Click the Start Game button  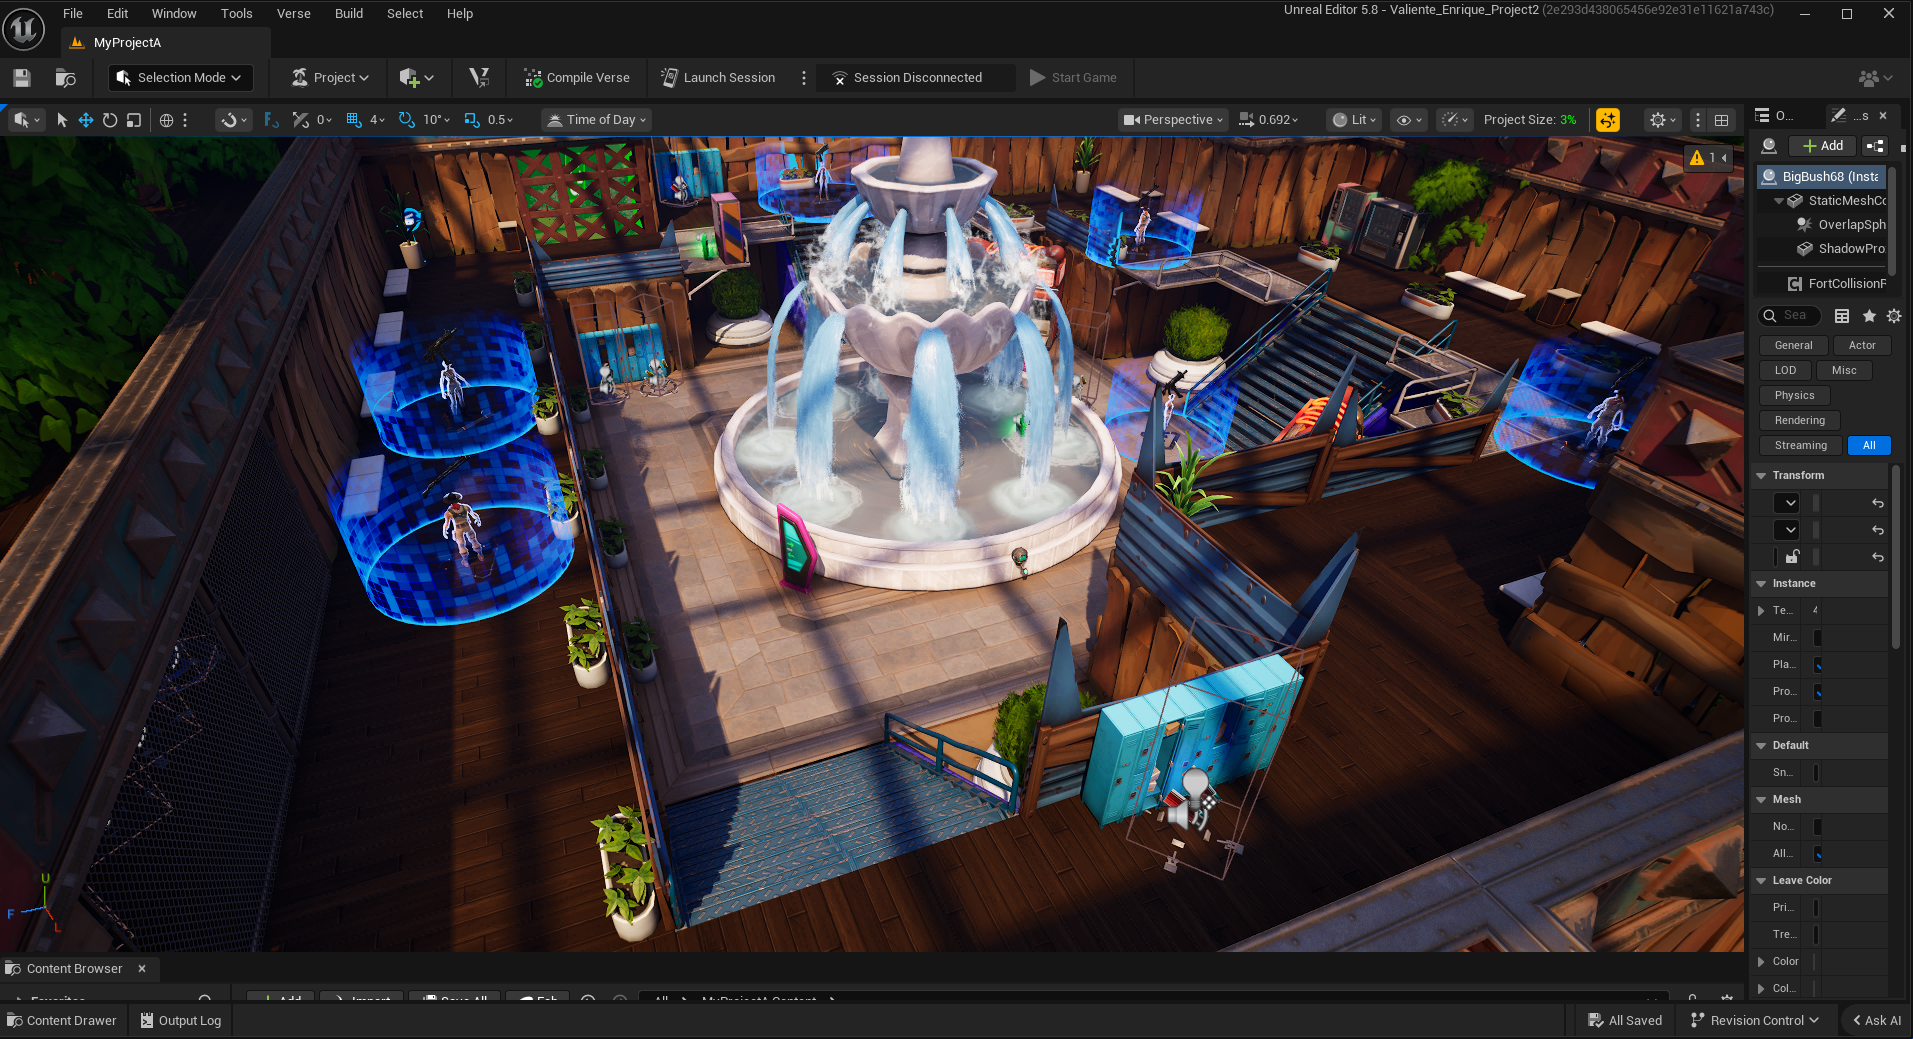pos(1073,78)
